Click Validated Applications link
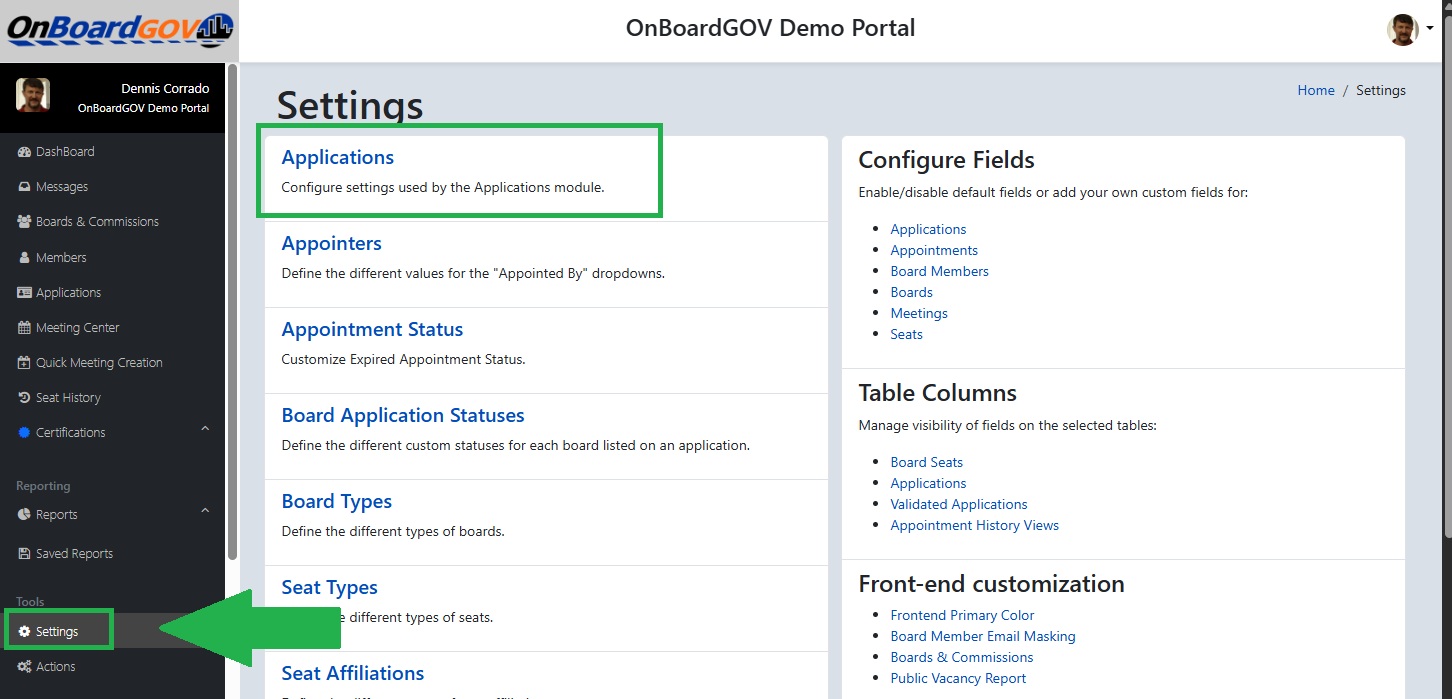The image size is (1452, 699). 959,504
